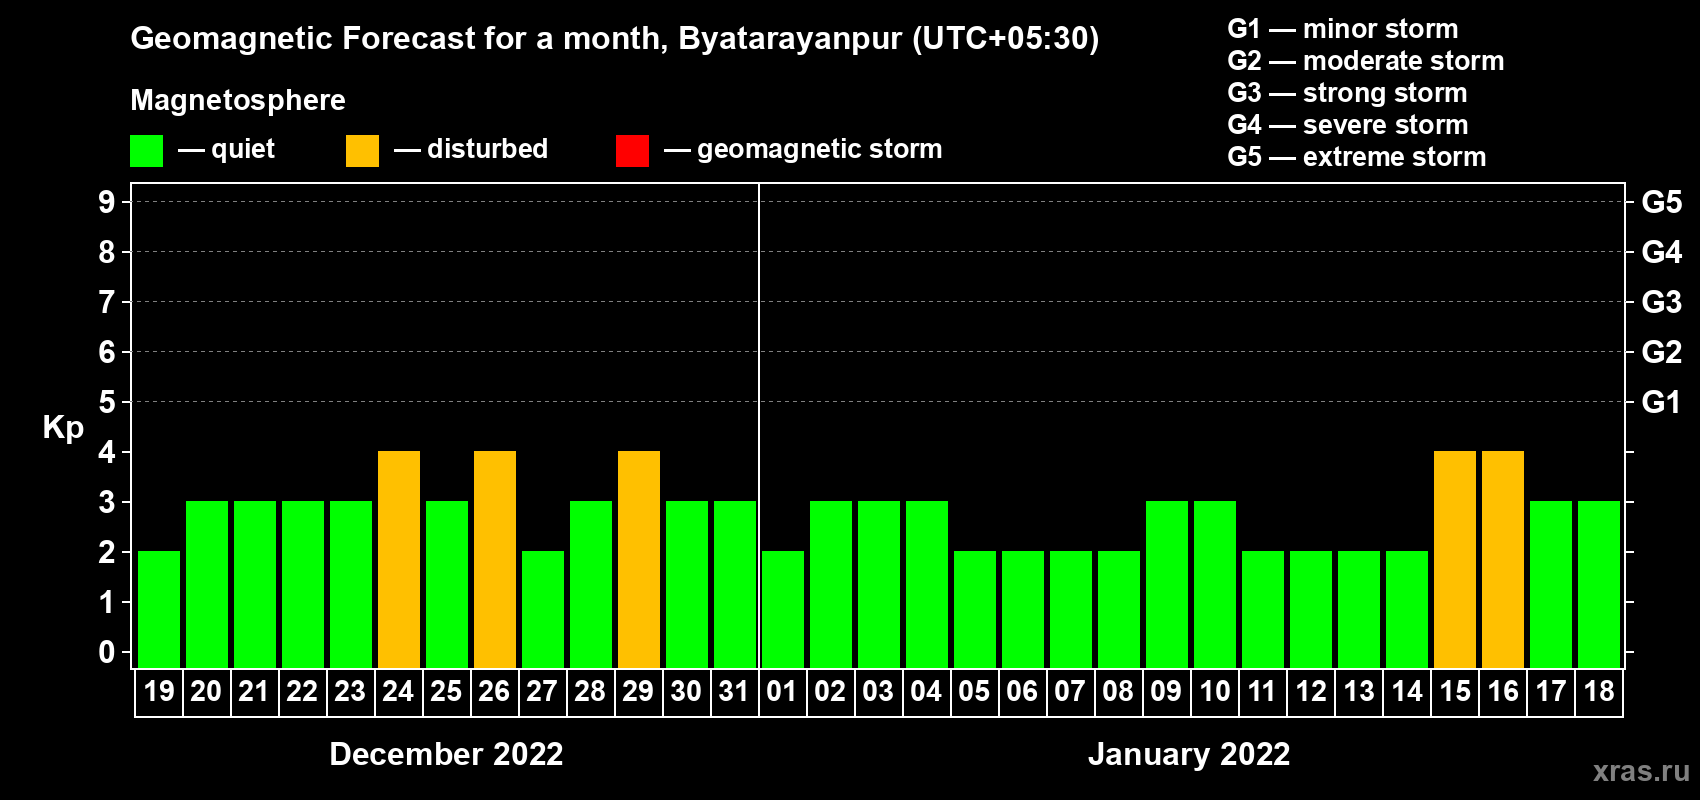Click the green bar for January 01
1700x800 pixels.
(783, 609)
